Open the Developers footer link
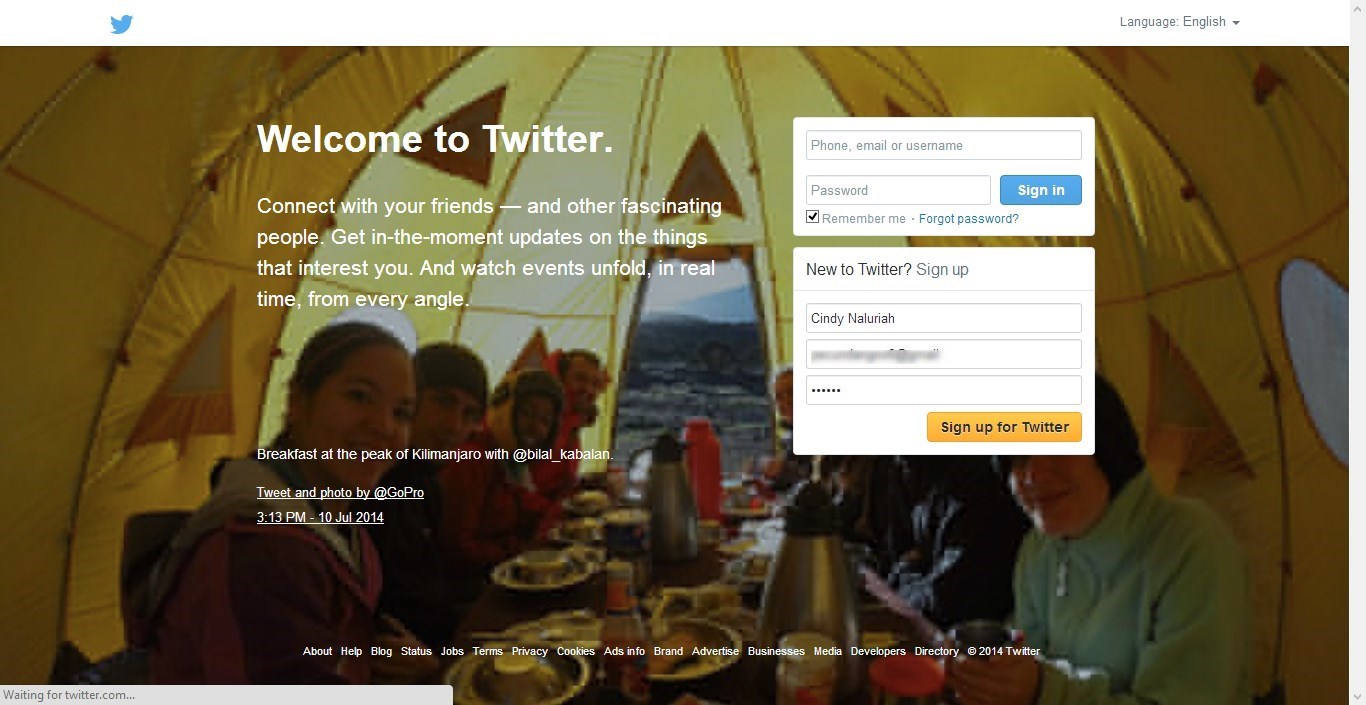The image size is (1366, 705). tap(878, 651)
